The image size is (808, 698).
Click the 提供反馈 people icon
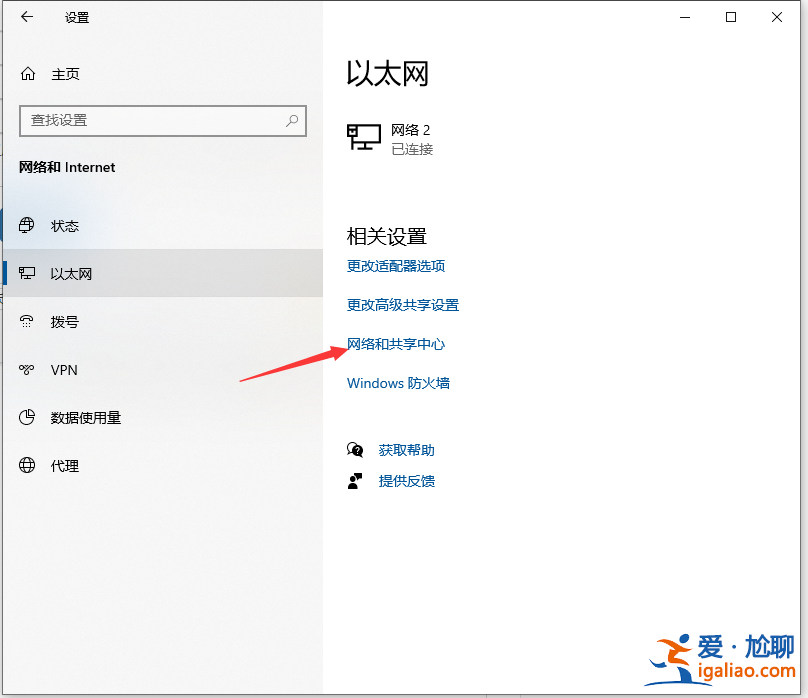(x=356, y=480)
